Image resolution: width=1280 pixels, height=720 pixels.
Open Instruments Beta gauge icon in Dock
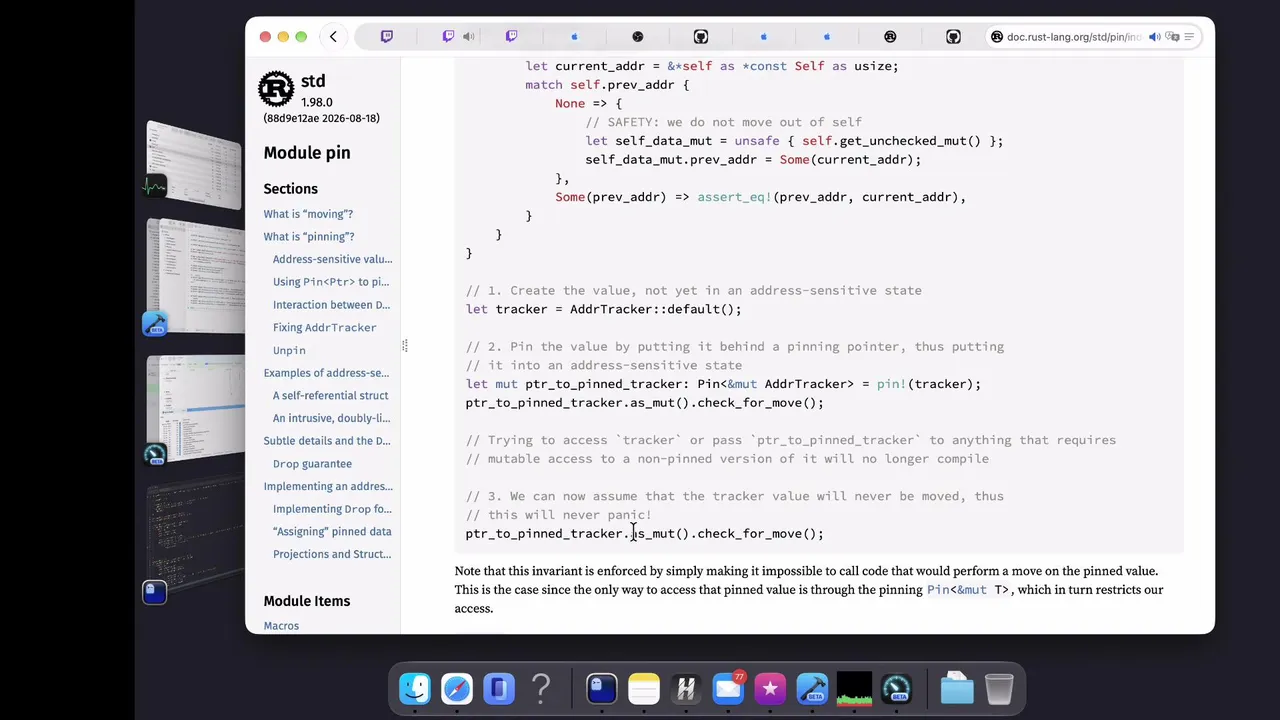point(896,688)
